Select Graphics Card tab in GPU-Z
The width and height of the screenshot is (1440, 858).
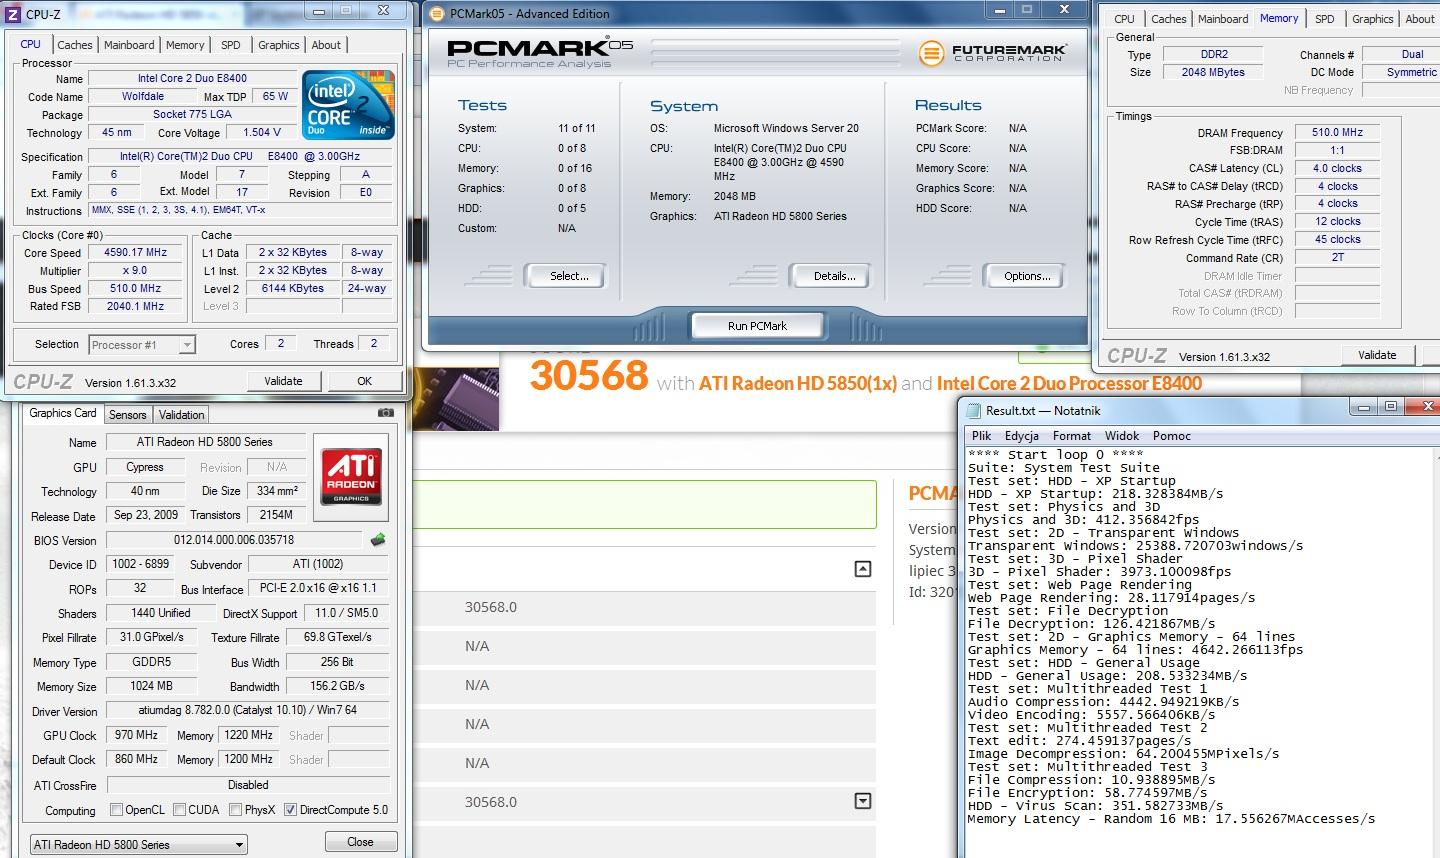click(x=63, y=413)
